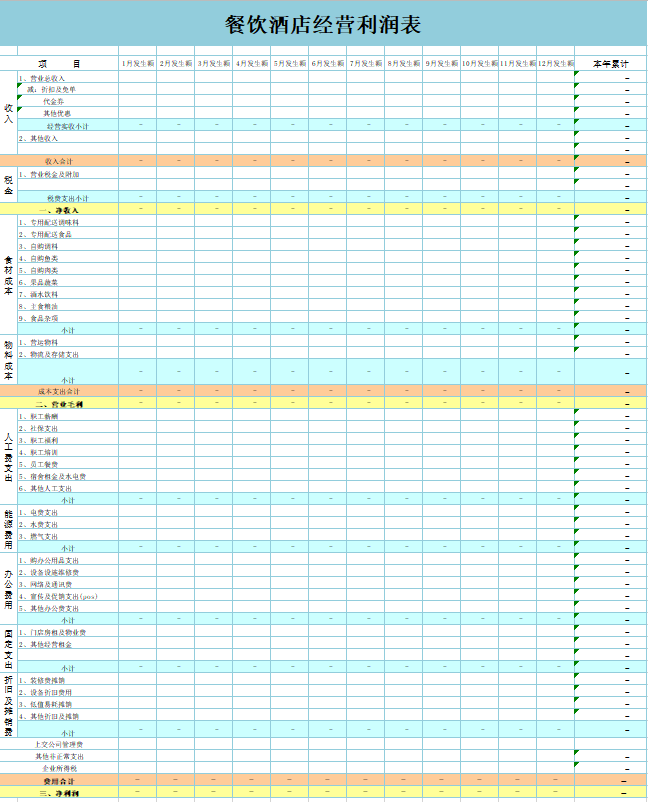Click the "收入合计" row label
The width and height of the screenshot is (648, 802).
pos(58,161)
